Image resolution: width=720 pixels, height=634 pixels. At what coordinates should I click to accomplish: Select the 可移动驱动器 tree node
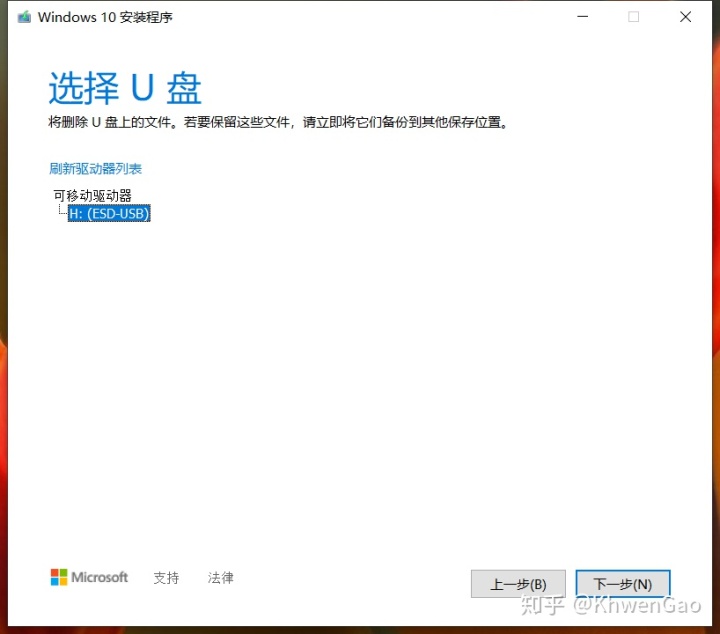pos(92,196)
